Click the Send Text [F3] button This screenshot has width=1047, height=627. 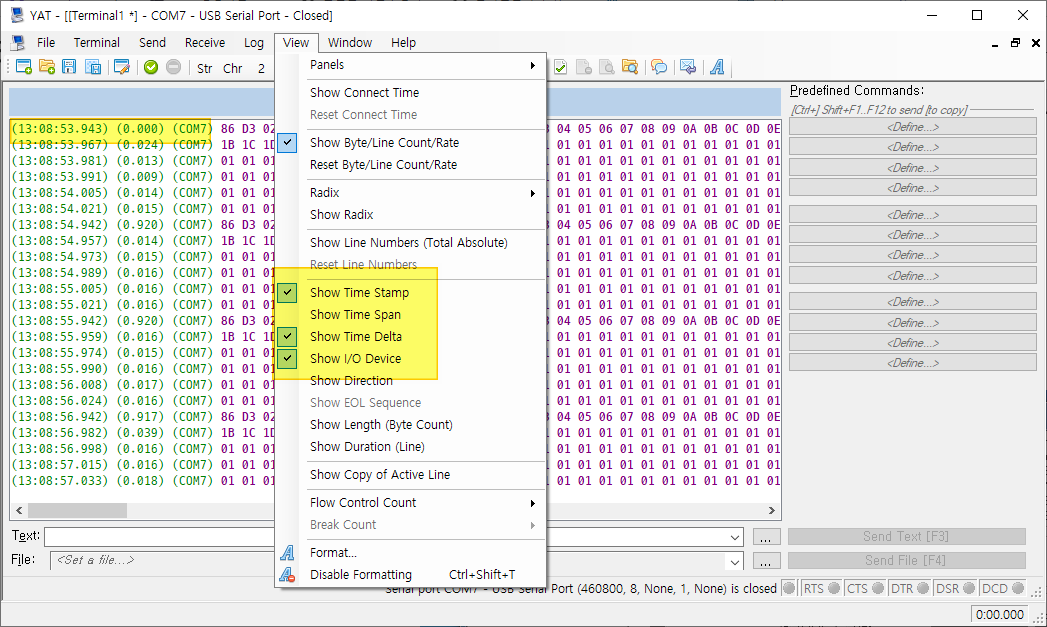click(x=906, y=536)
